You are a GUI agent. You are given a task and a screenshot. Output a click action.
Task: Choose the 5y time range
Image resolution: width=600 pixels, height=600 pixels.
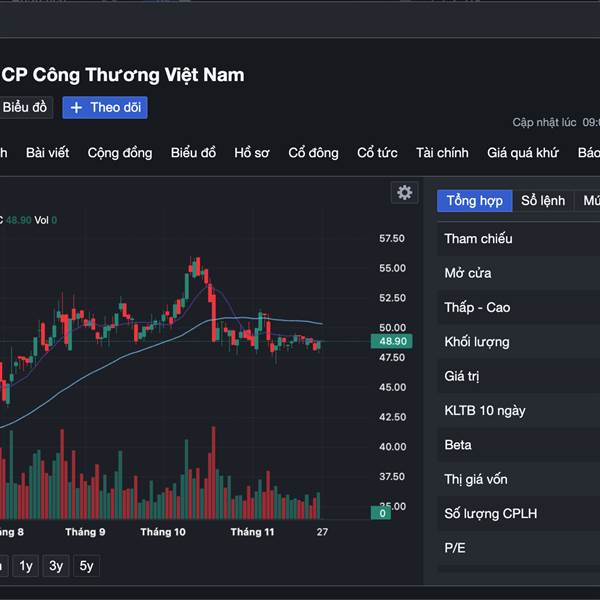point(87,566)
